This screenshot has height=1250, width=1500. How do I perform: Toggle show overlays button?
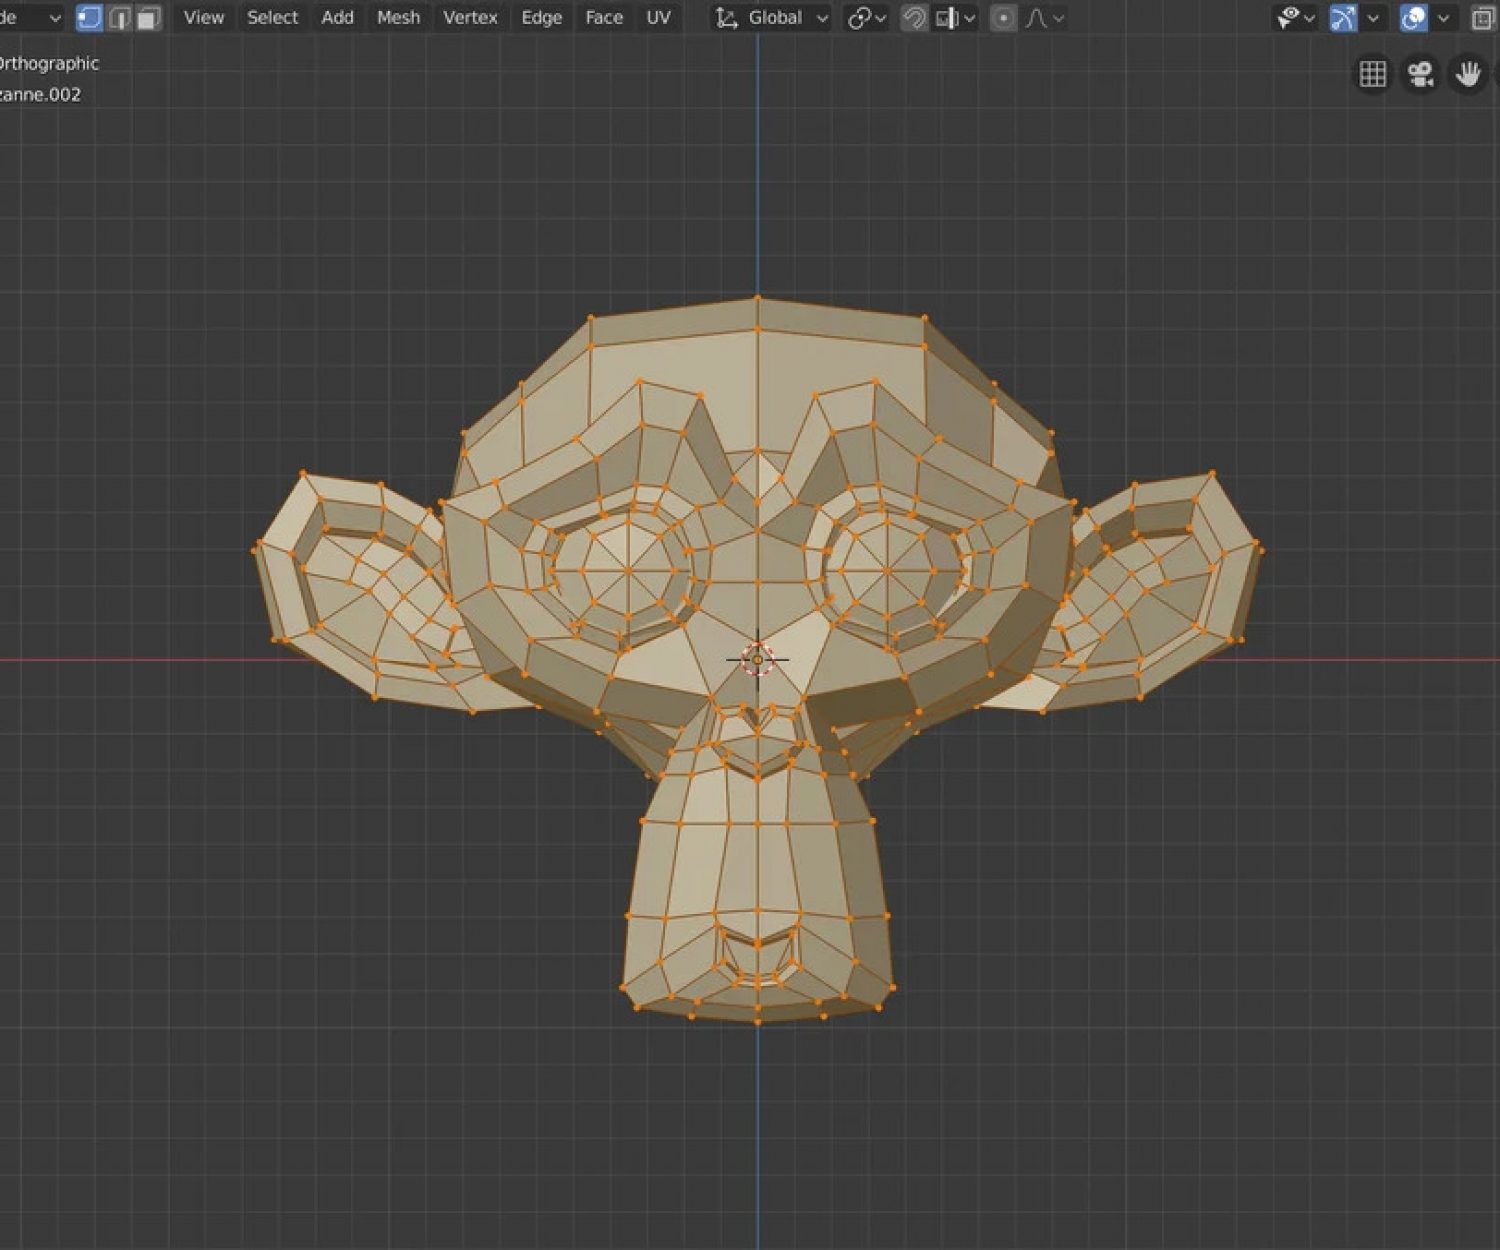coord(1413,18)
